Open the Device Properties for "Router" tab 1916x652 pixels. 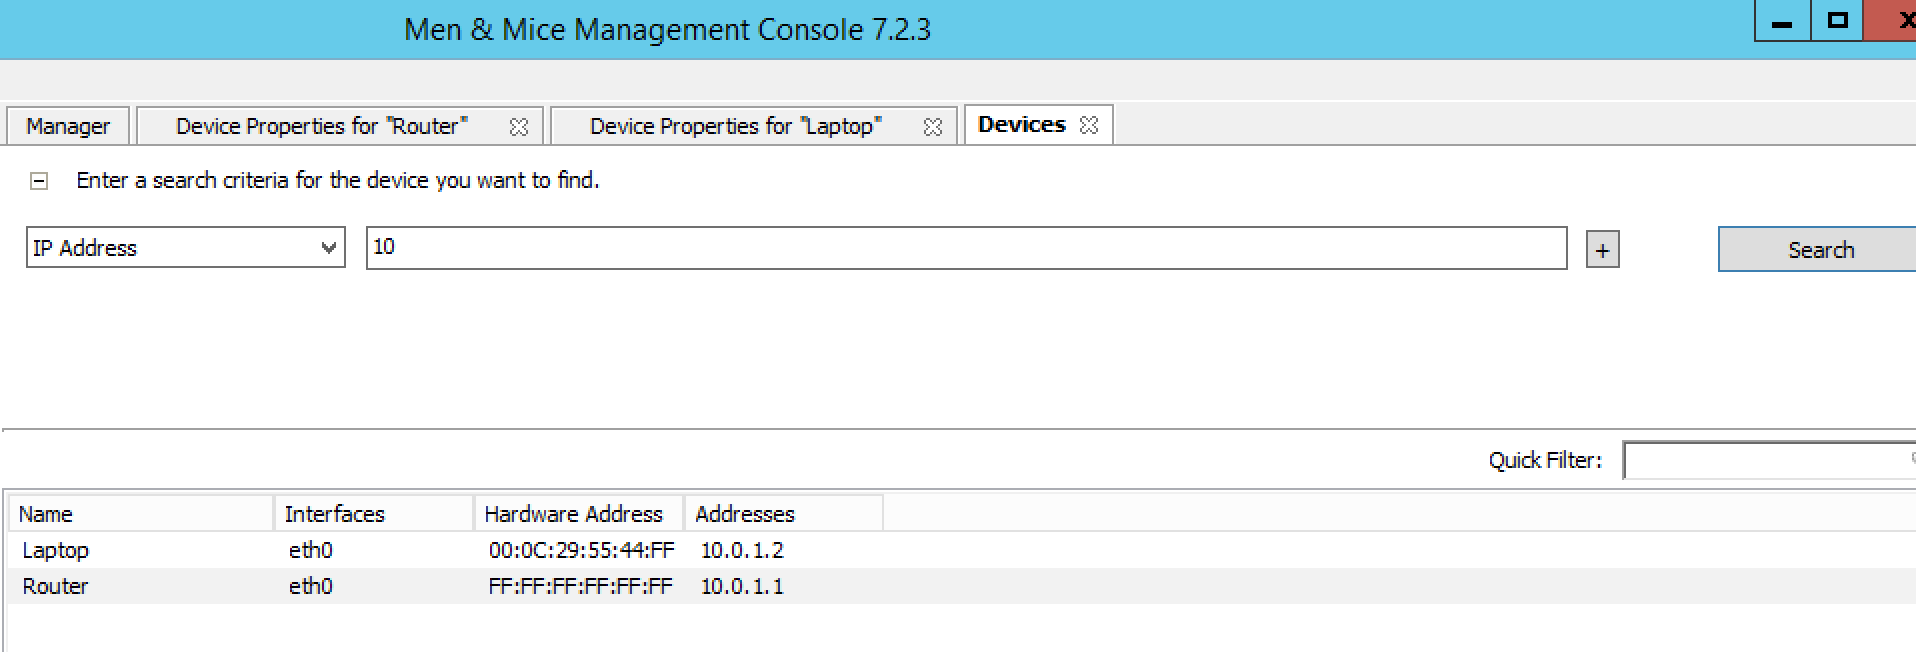(x=321, y=126)
